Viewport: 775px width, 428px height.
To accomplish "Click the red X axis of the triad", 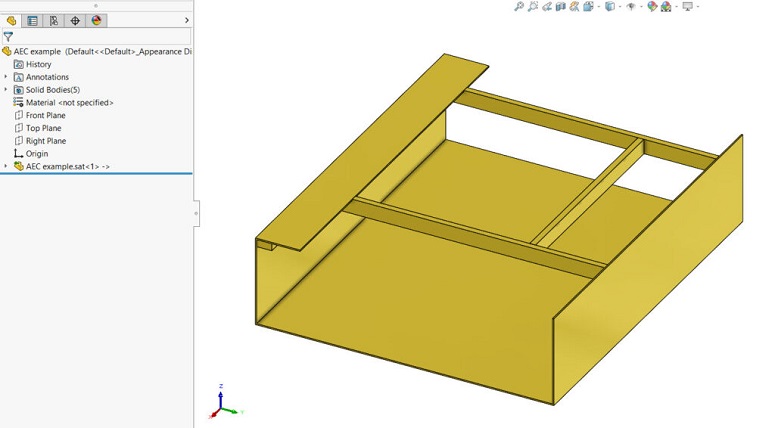I will click(x=215, y=413).
